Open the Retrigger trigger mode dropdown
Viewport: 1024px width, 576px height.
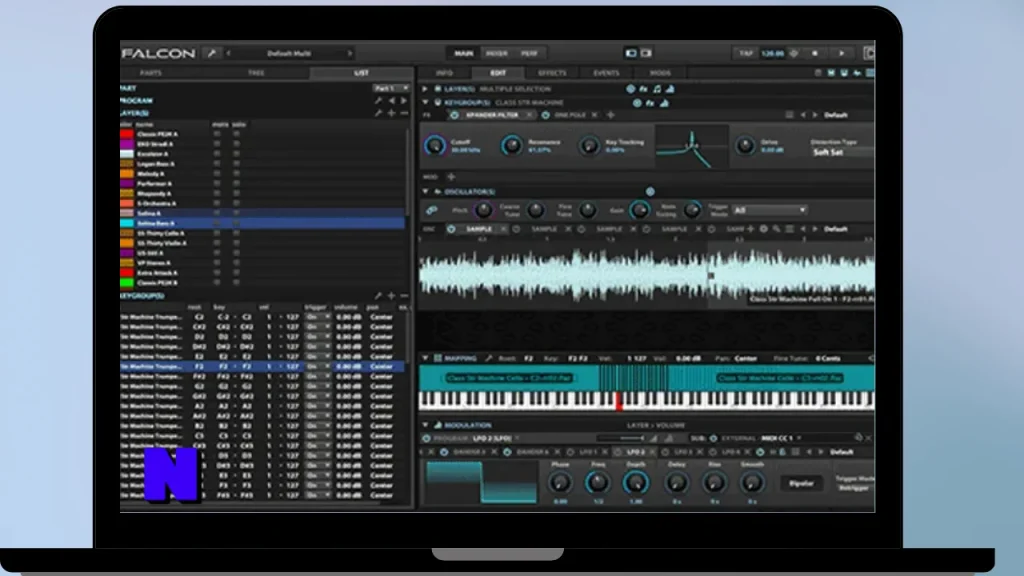click(x=854, y=488)
